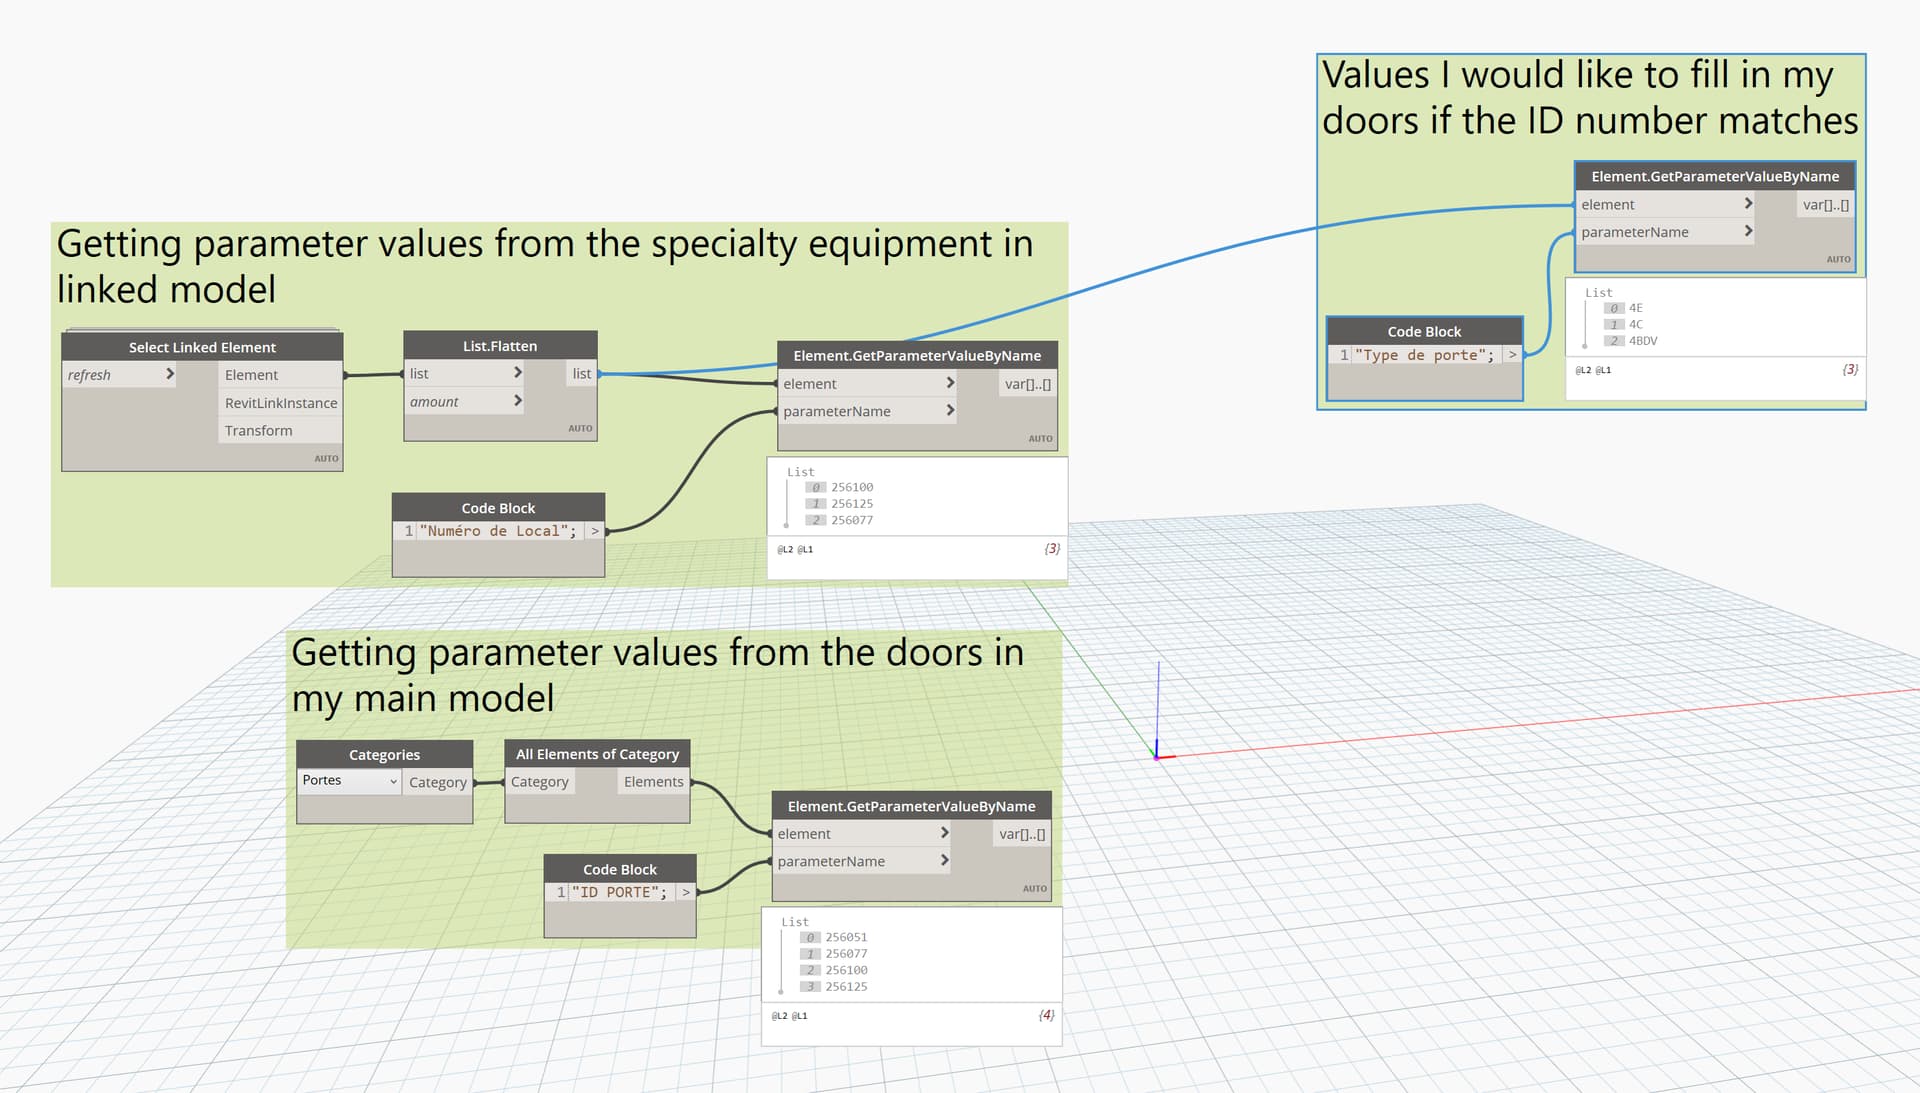Select the 'Type de porte' code block text field
Screen dimensions: 1920x1093
[x=1427, y=355]
